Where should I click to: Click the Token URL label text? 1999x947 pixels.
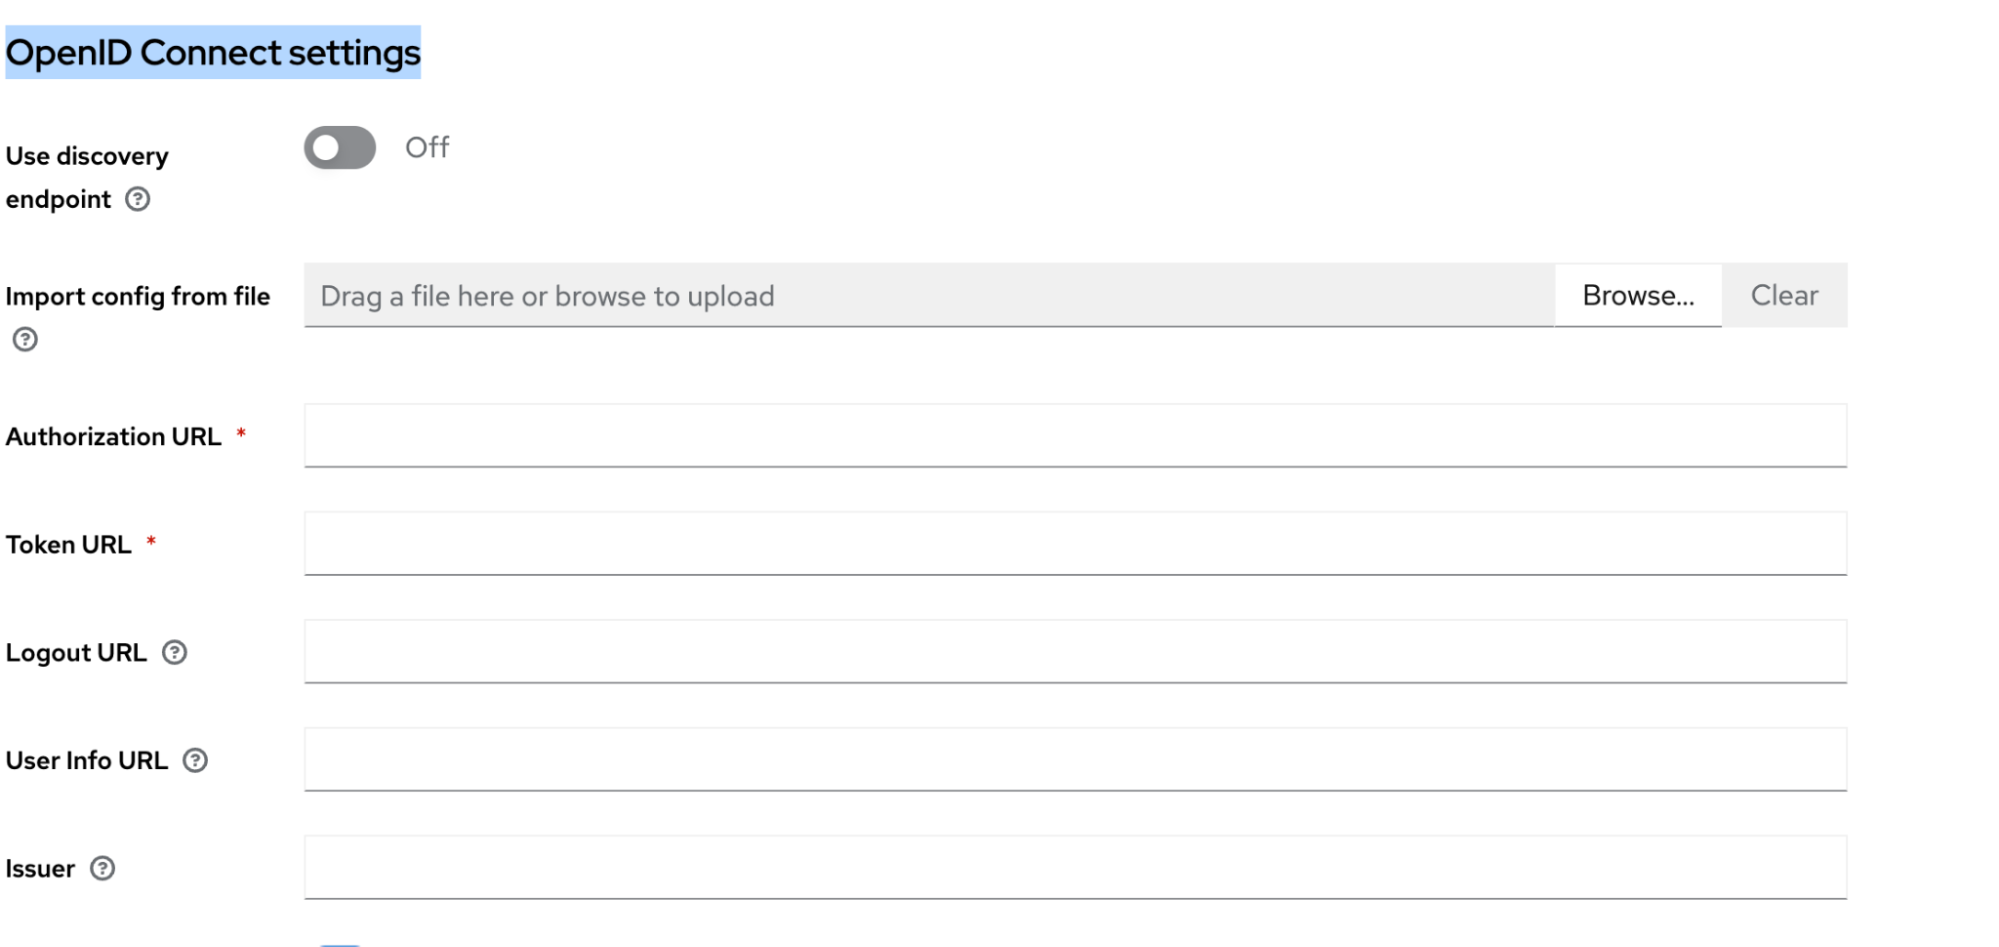coord(68,545)
